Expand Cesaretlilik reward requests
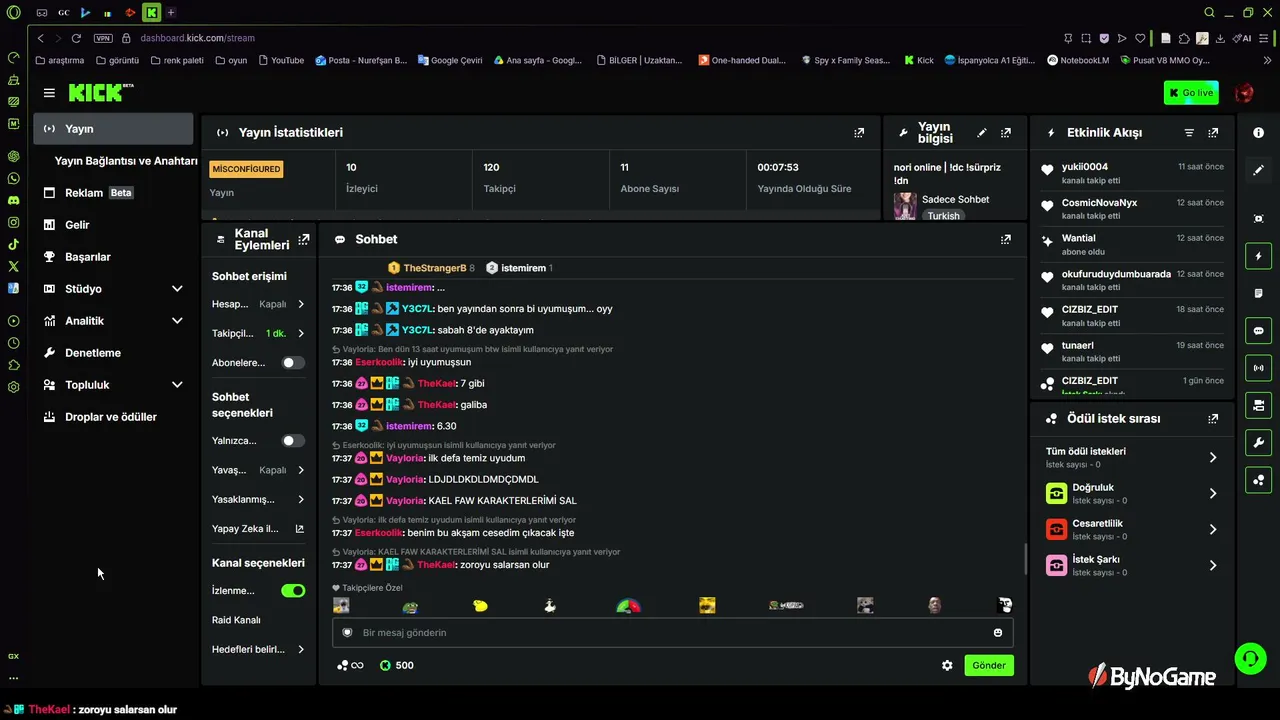1280x720 pixels. point(1132,529)
